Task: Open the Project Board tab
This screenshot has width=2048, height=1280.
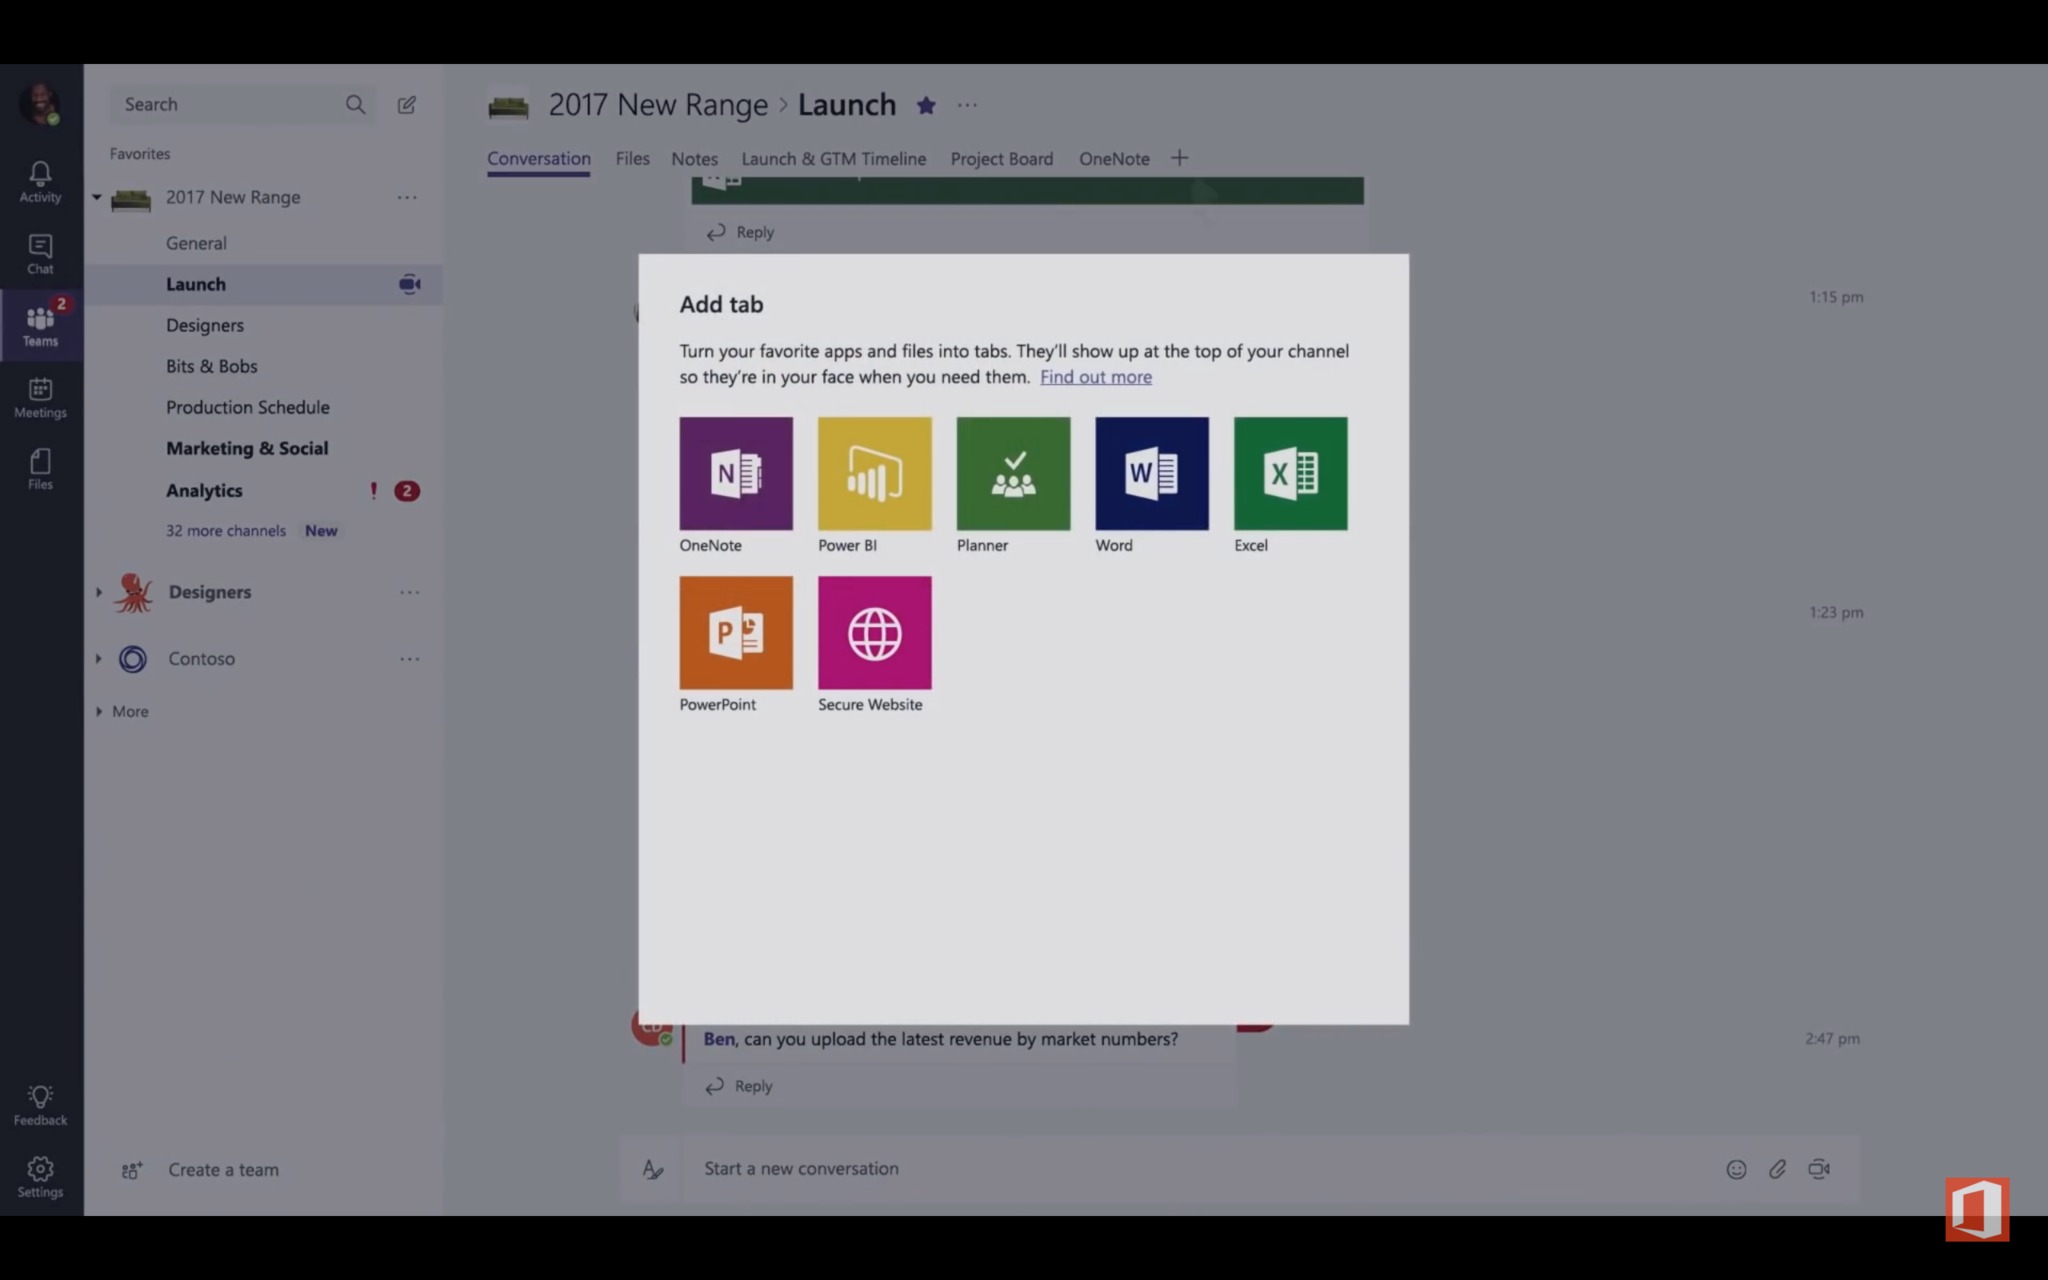Action: pyautogui.click(x=1001, y=159)
